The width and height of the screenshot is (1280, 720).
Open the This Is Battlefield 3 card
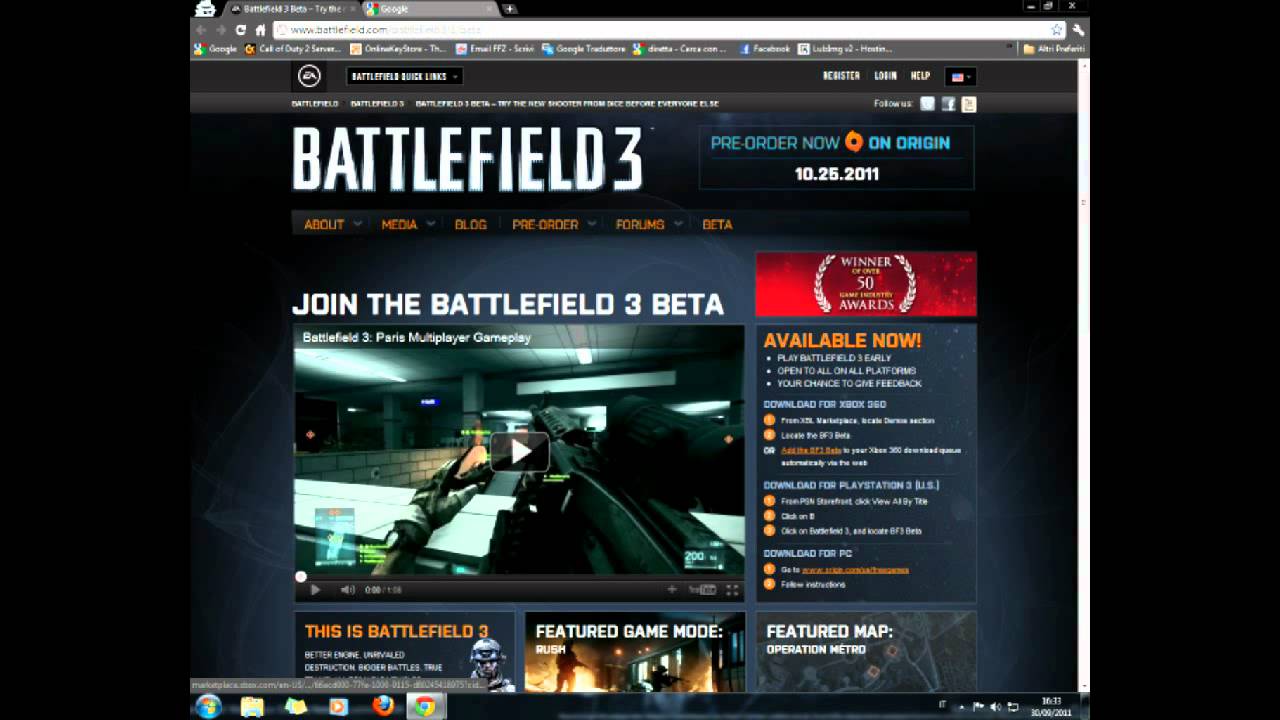pyautogui.click(x=404, y=652)
